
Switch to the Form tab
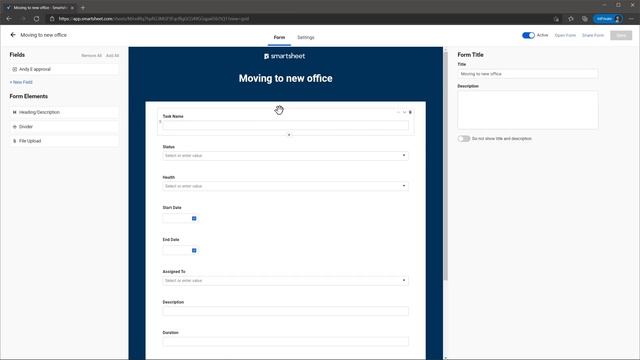pyautogui.click(x=279, y=37)
